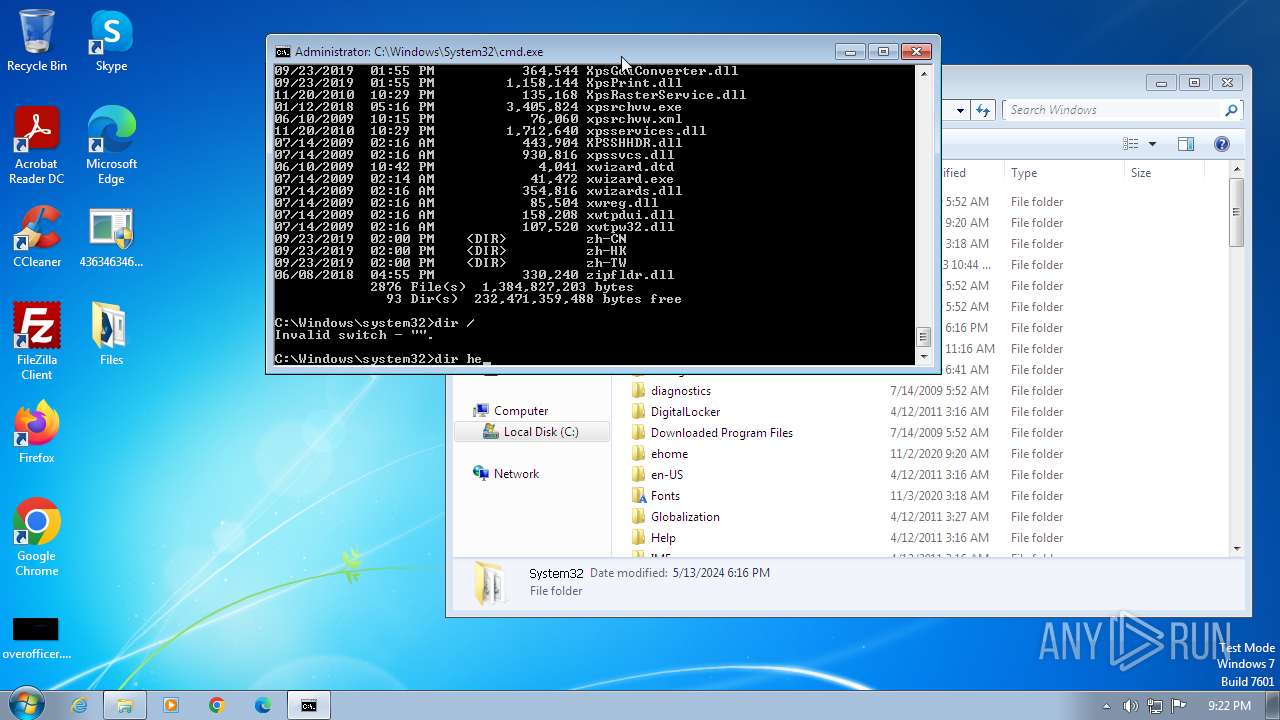Maximize the Explorer window
Viewport: 1280px width, 720px height.
pos(1194,83)
